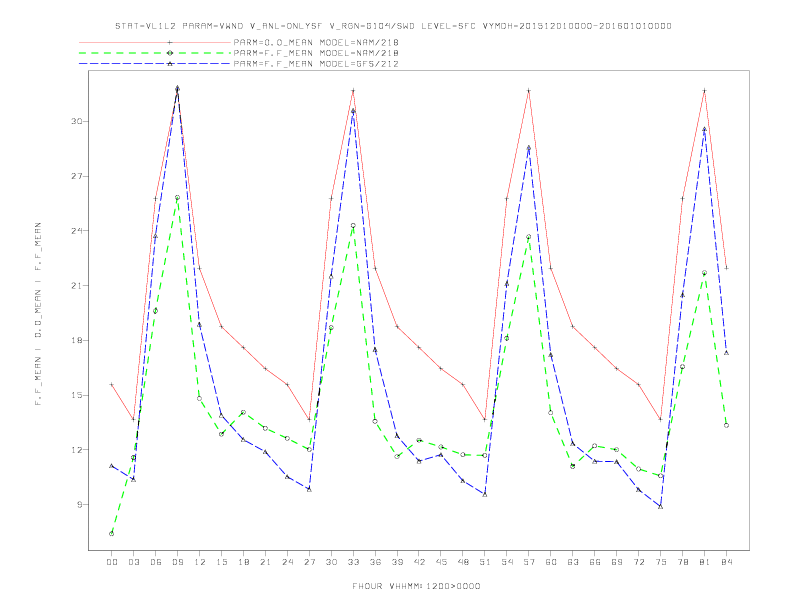Click the x-axis tick label 33
This screenshot has height=612, width=792.
353,562
